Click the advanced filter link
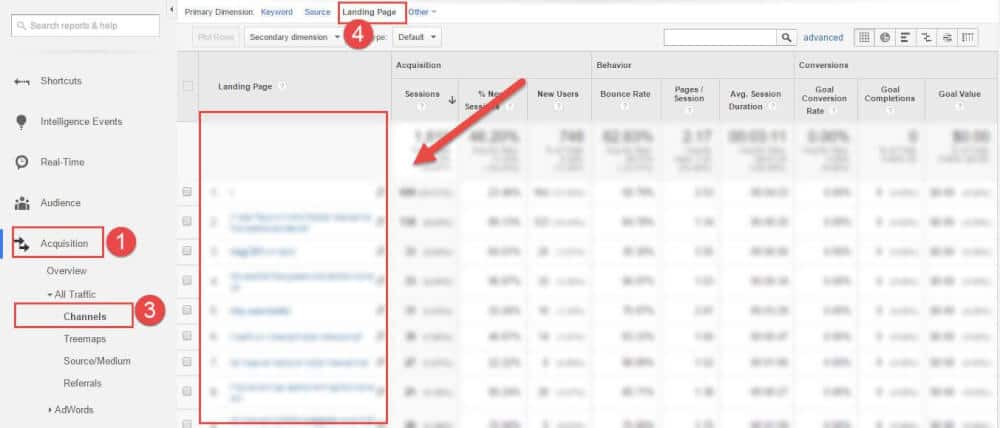The height and width of the screenshot is (428, 1000). tap(823, 37)
